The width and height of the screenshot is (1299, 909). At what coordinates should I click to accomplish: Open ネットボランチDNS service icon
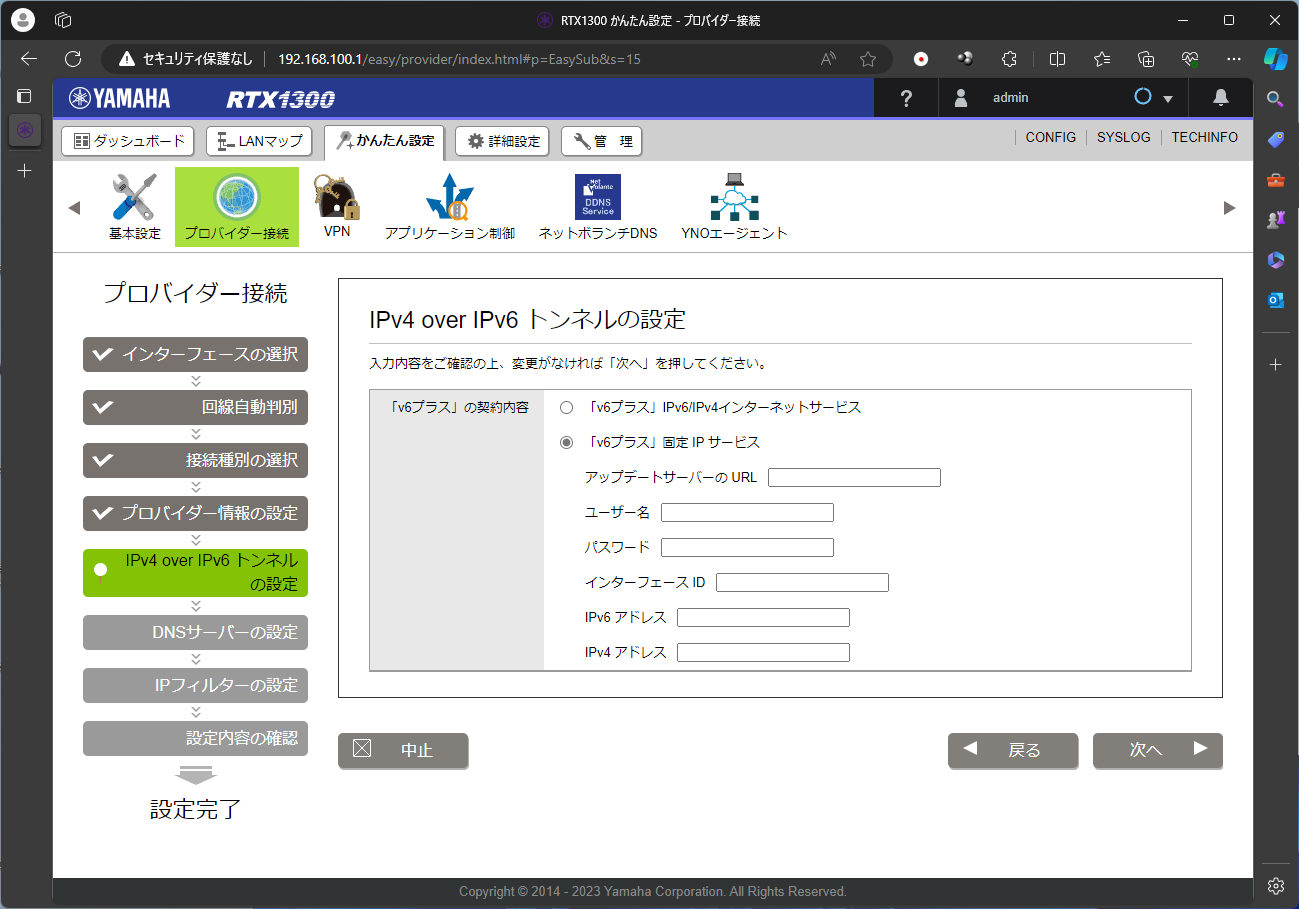598,198
